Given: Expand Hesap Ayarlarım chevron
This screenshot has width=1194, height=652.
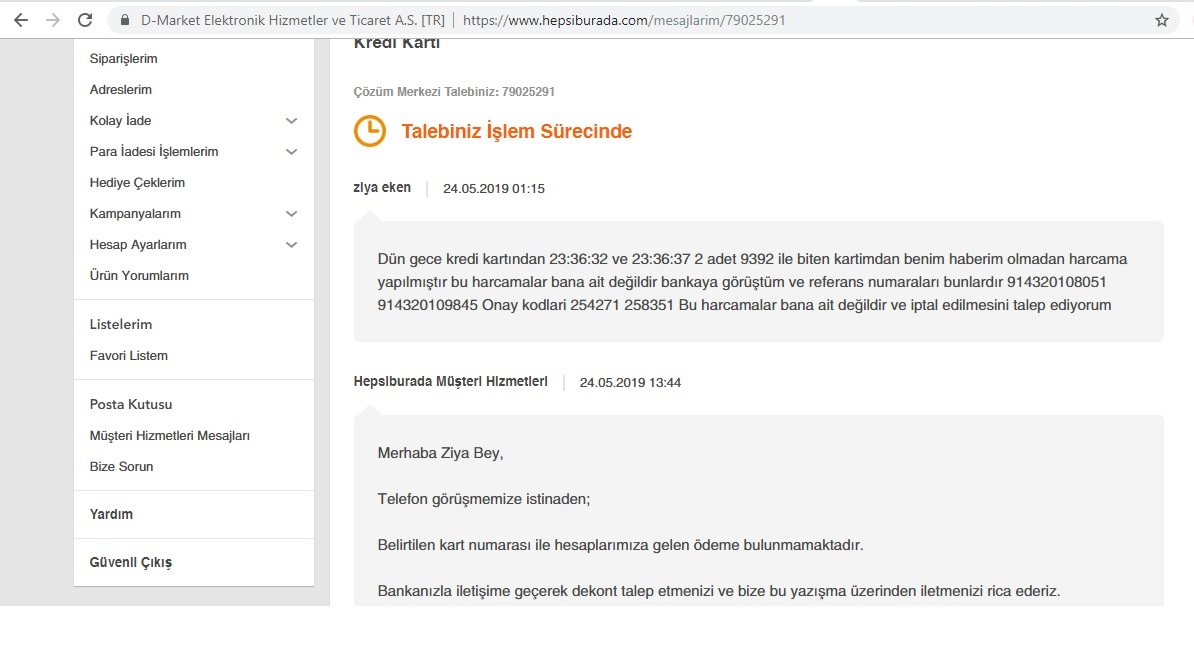Looking at the screenshot, I should tap(291, 245).
